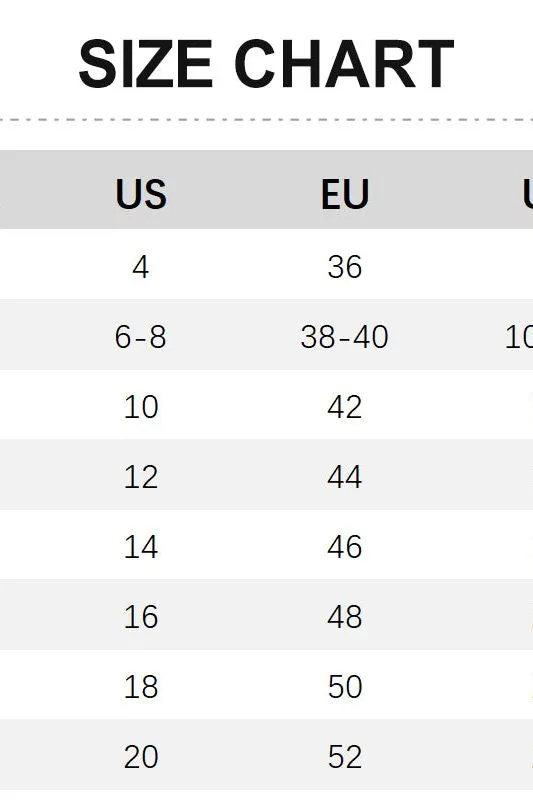This screenshot has height=800, width=533.
Task: Select EU size 44 cell
Action: coord(345,477)
